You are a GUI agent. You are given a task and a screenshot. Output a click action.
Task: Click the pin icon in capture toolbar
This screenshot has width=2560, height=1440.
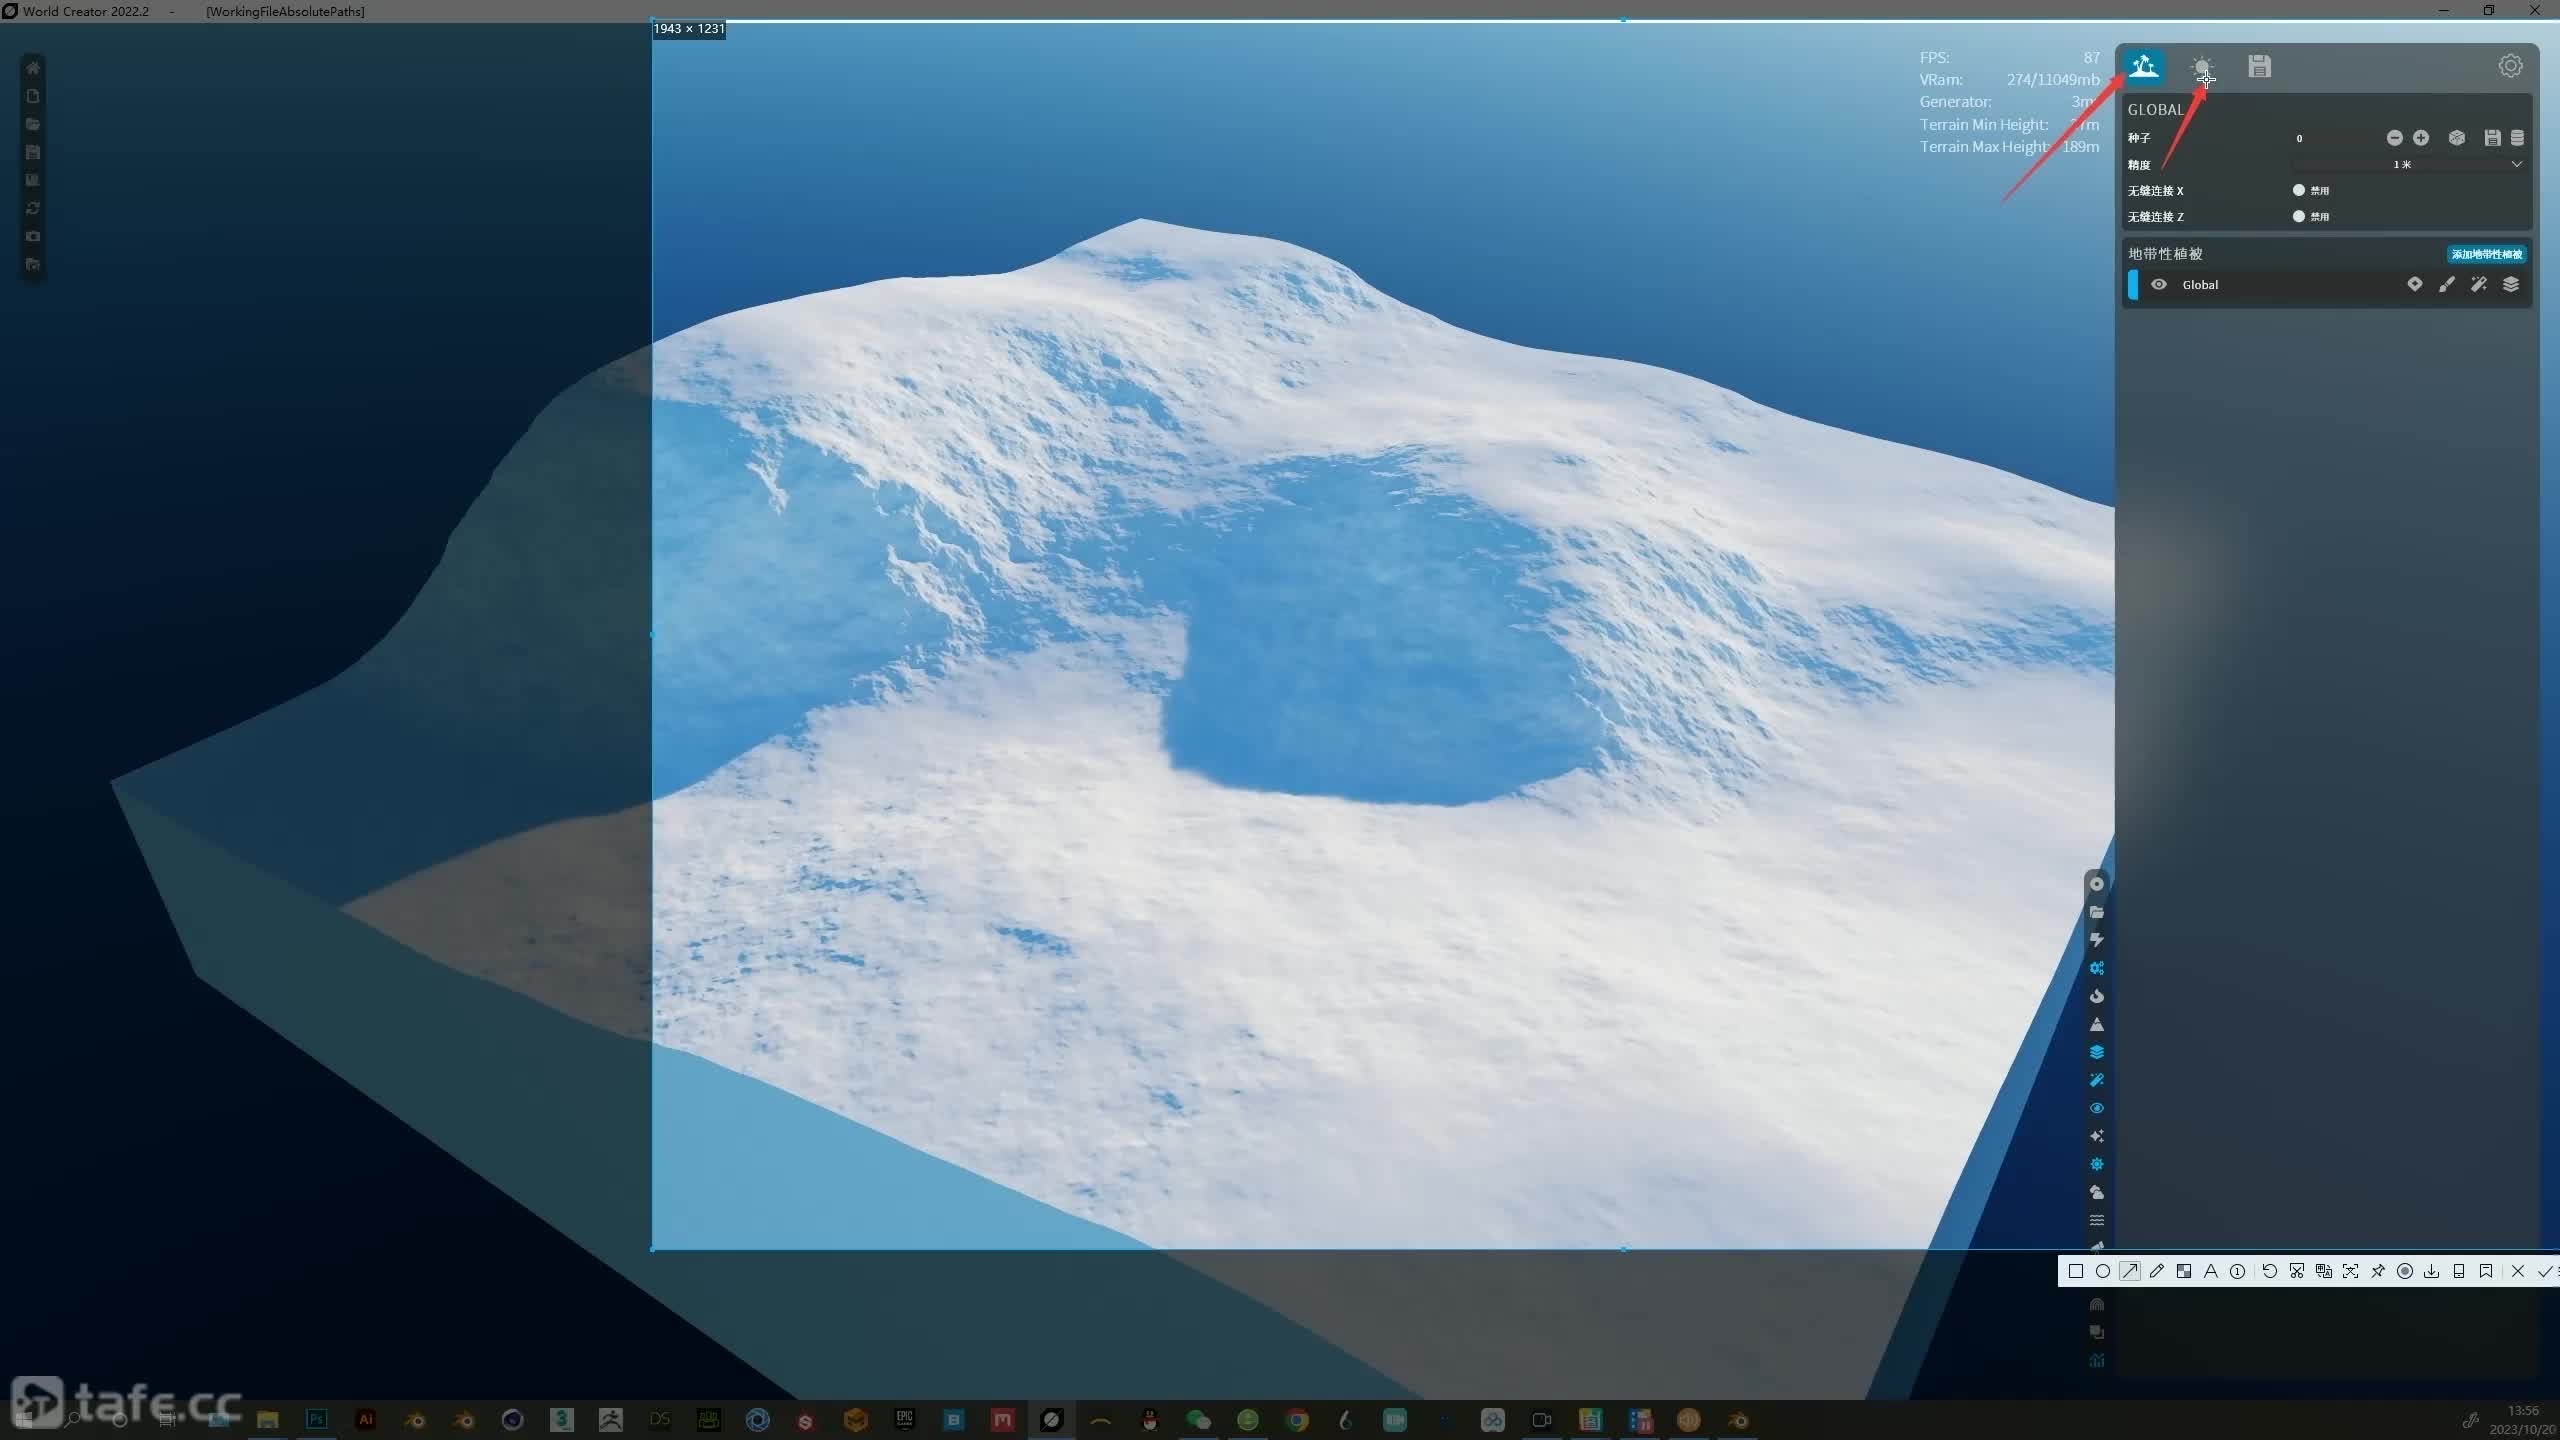[2378, 1271]
